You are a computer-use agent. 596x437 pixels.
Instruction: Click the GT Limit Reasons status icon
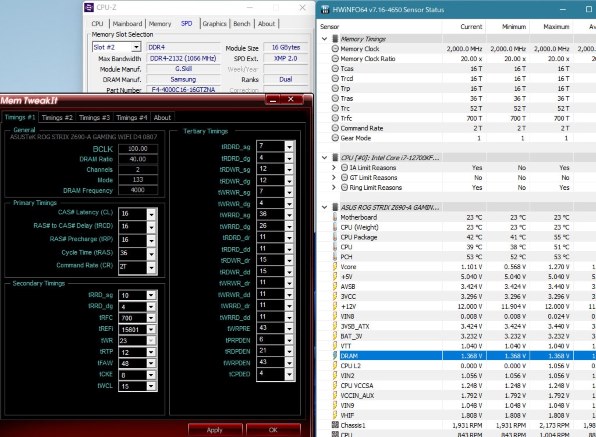[344, 177]
